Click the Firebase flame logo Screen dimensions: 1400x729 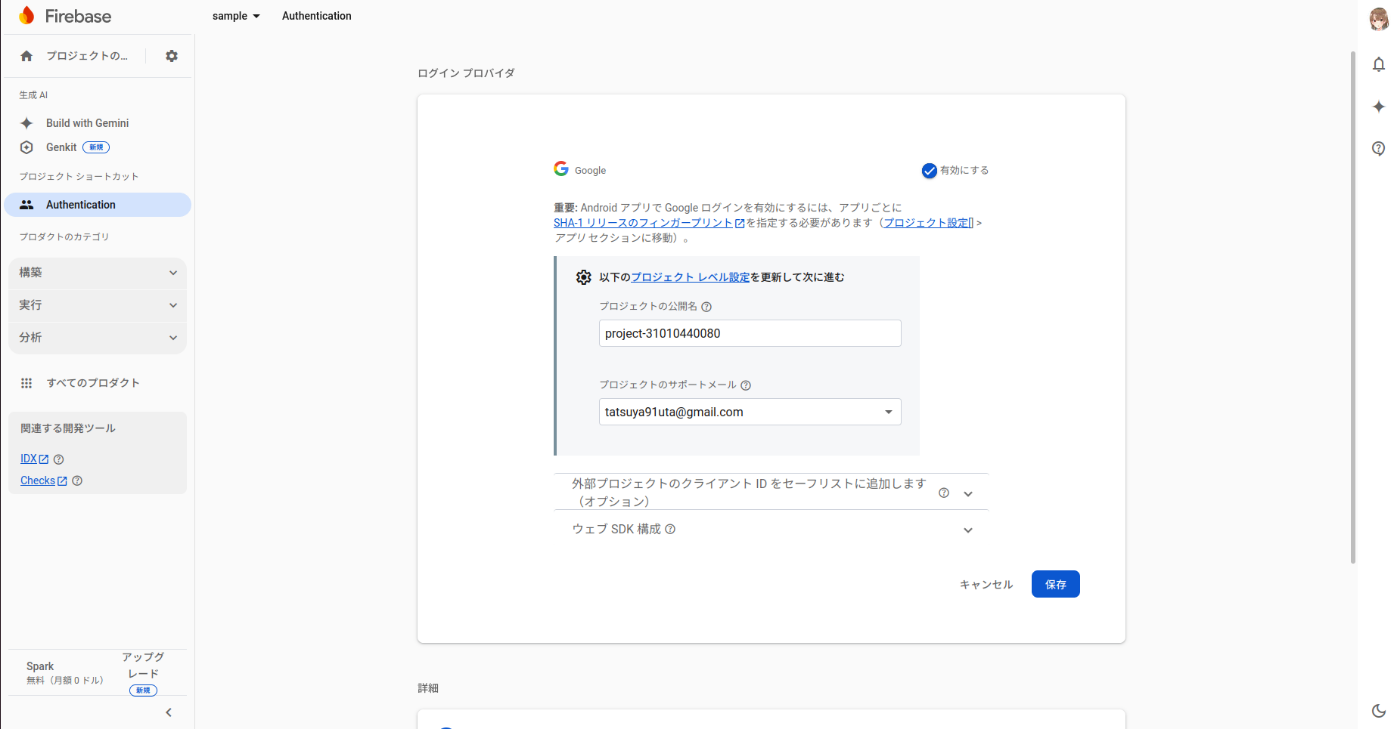(27, 15)
